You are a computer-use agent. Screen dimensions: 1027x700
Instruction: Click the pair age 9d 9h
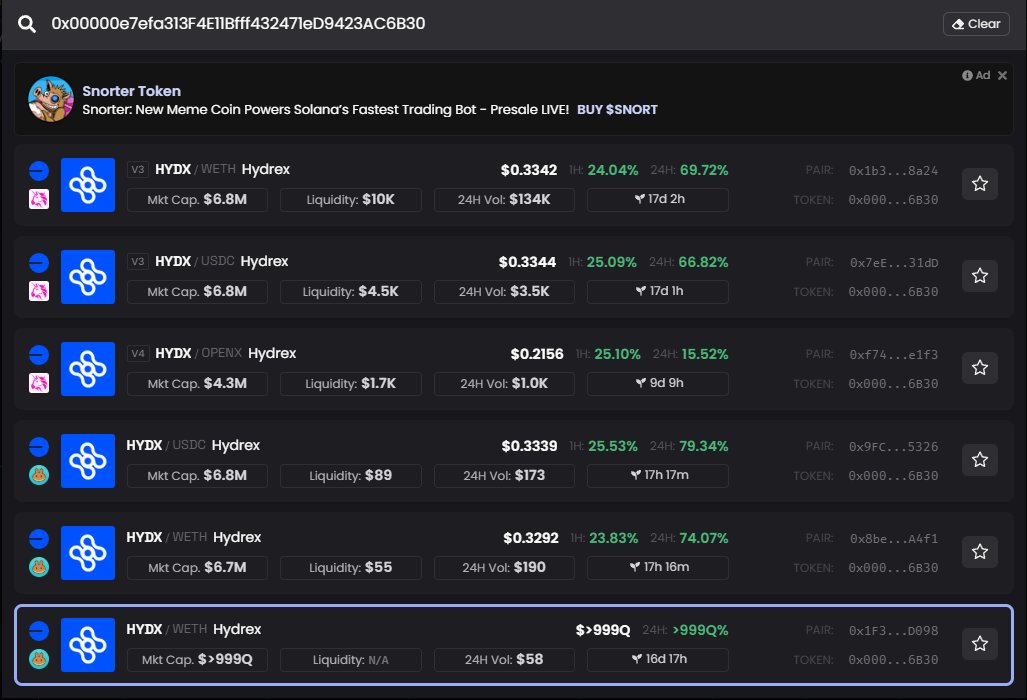pos(658,383)
